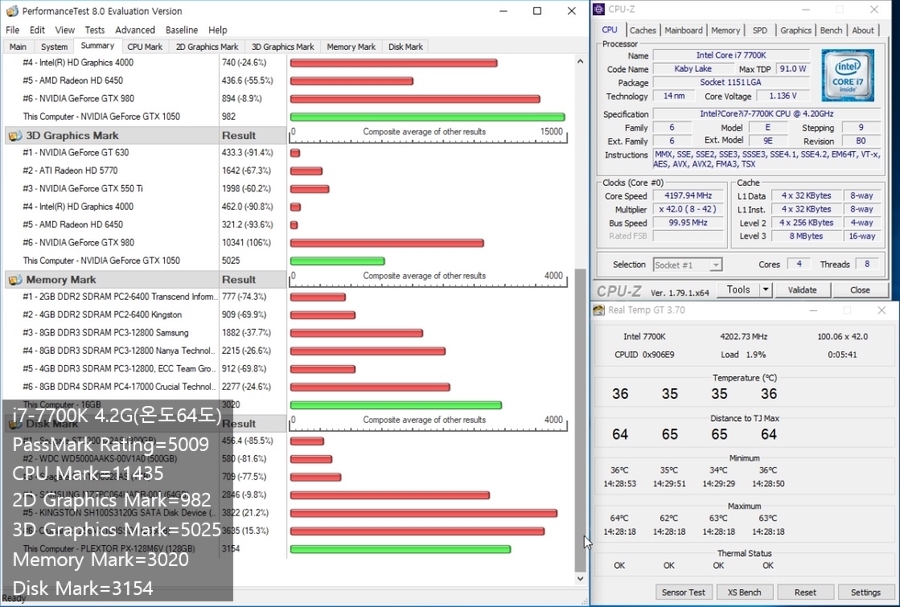Open the Socket #1 selection dropdown

688,265
